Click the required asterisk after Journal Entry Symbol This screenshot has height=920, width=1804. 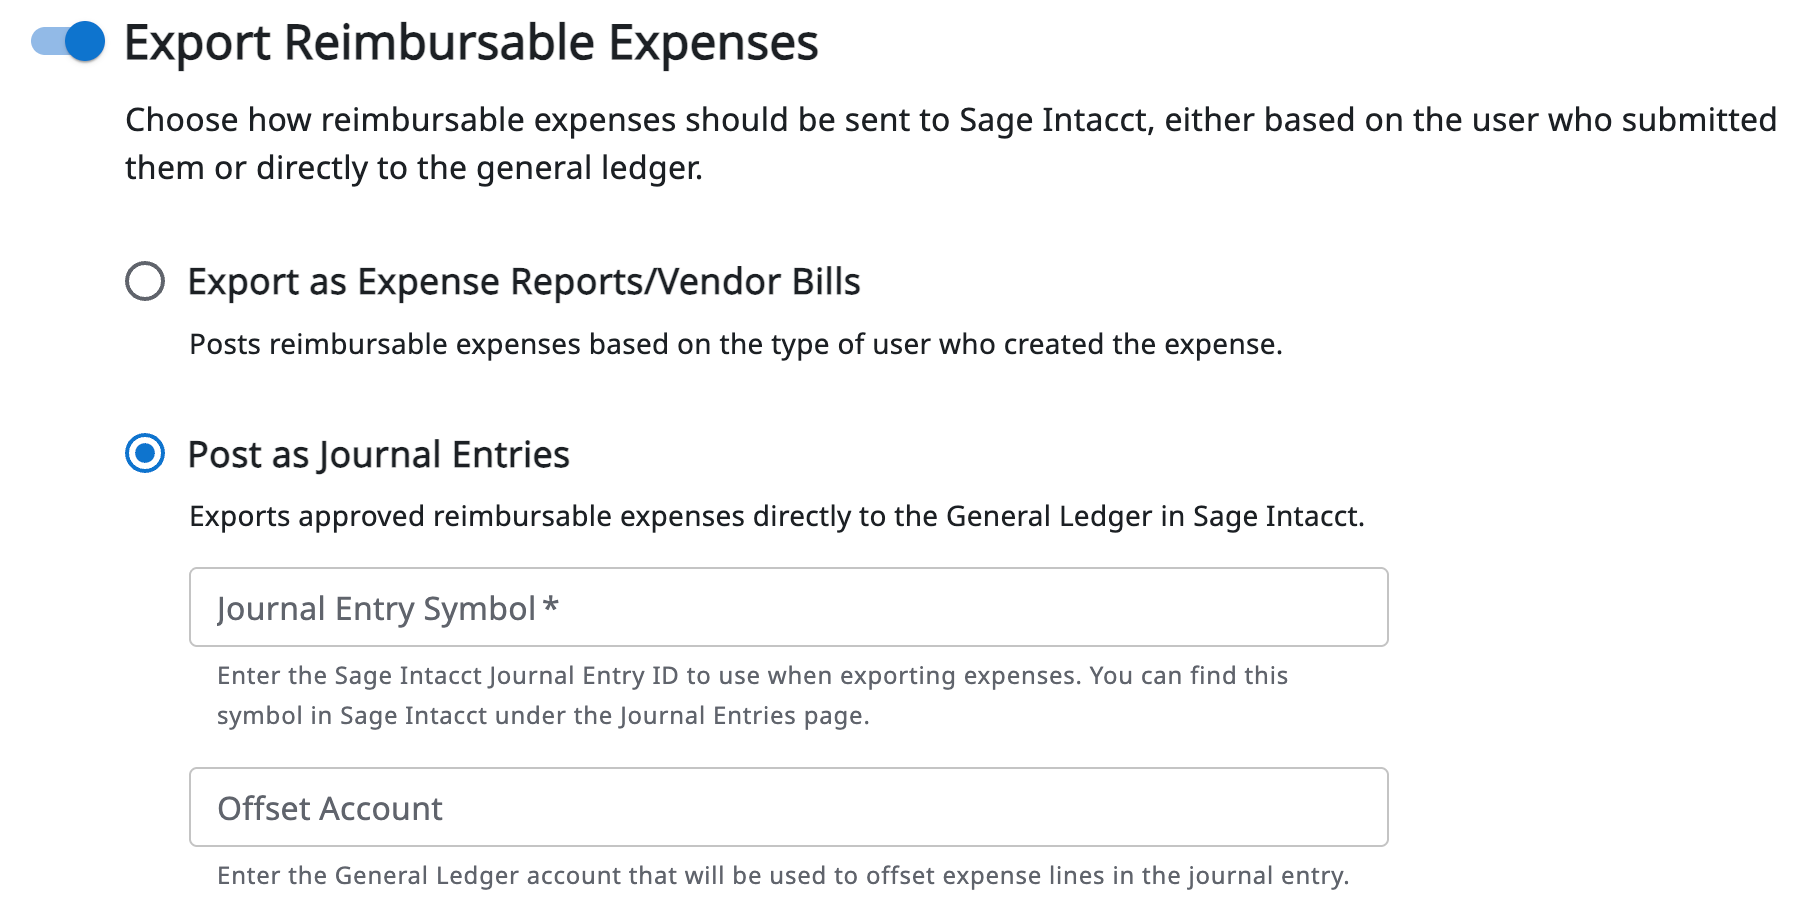pos(550,606)
